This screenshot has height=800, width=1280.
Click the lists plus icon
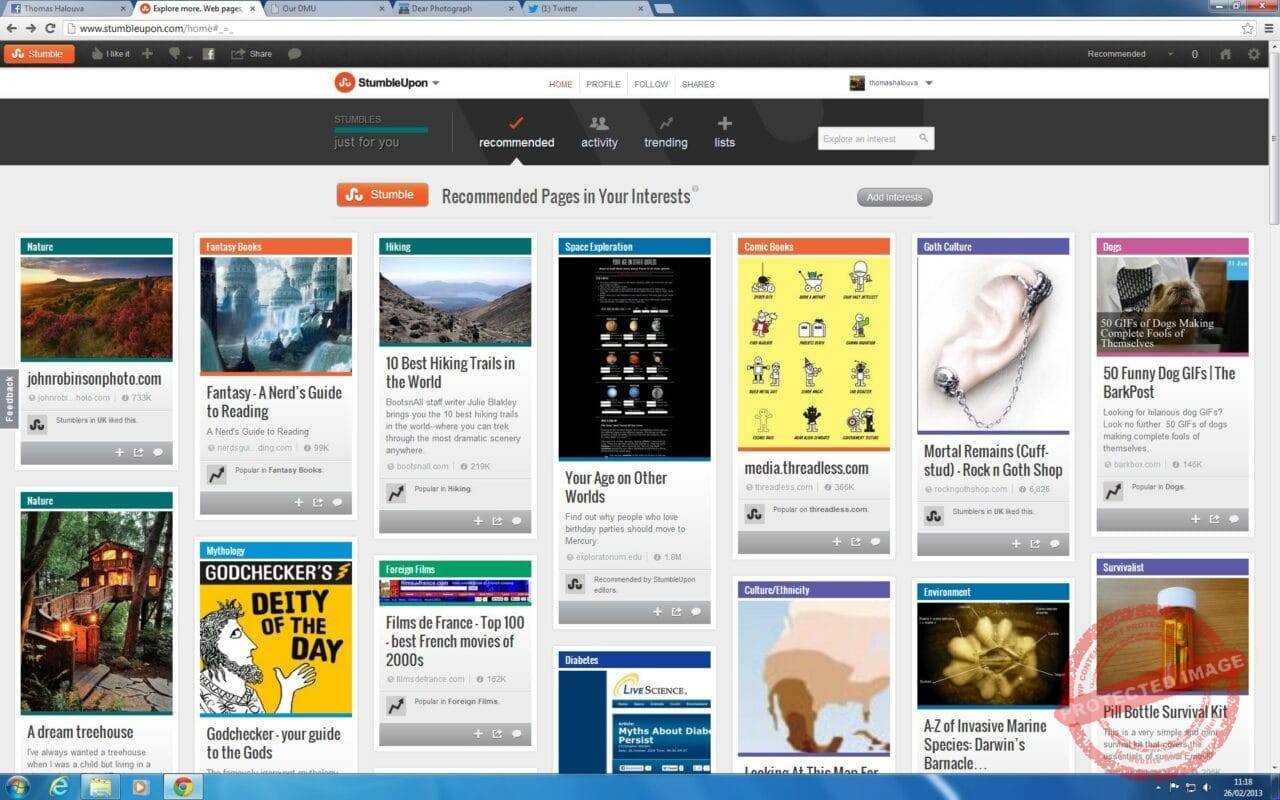[725, 124]
